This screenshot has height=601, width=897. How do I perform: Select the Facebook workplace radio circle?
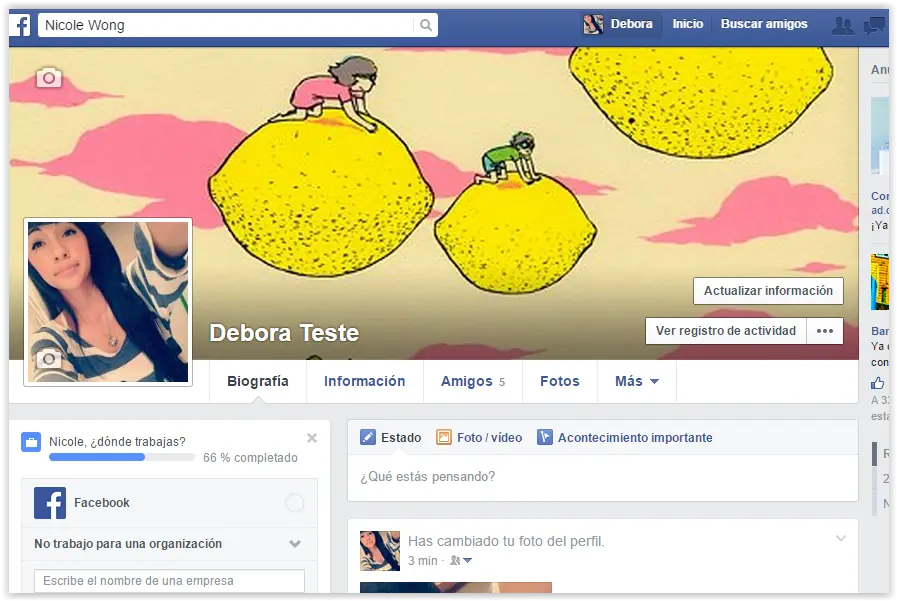pyautogui.click(x=295, y=503)
